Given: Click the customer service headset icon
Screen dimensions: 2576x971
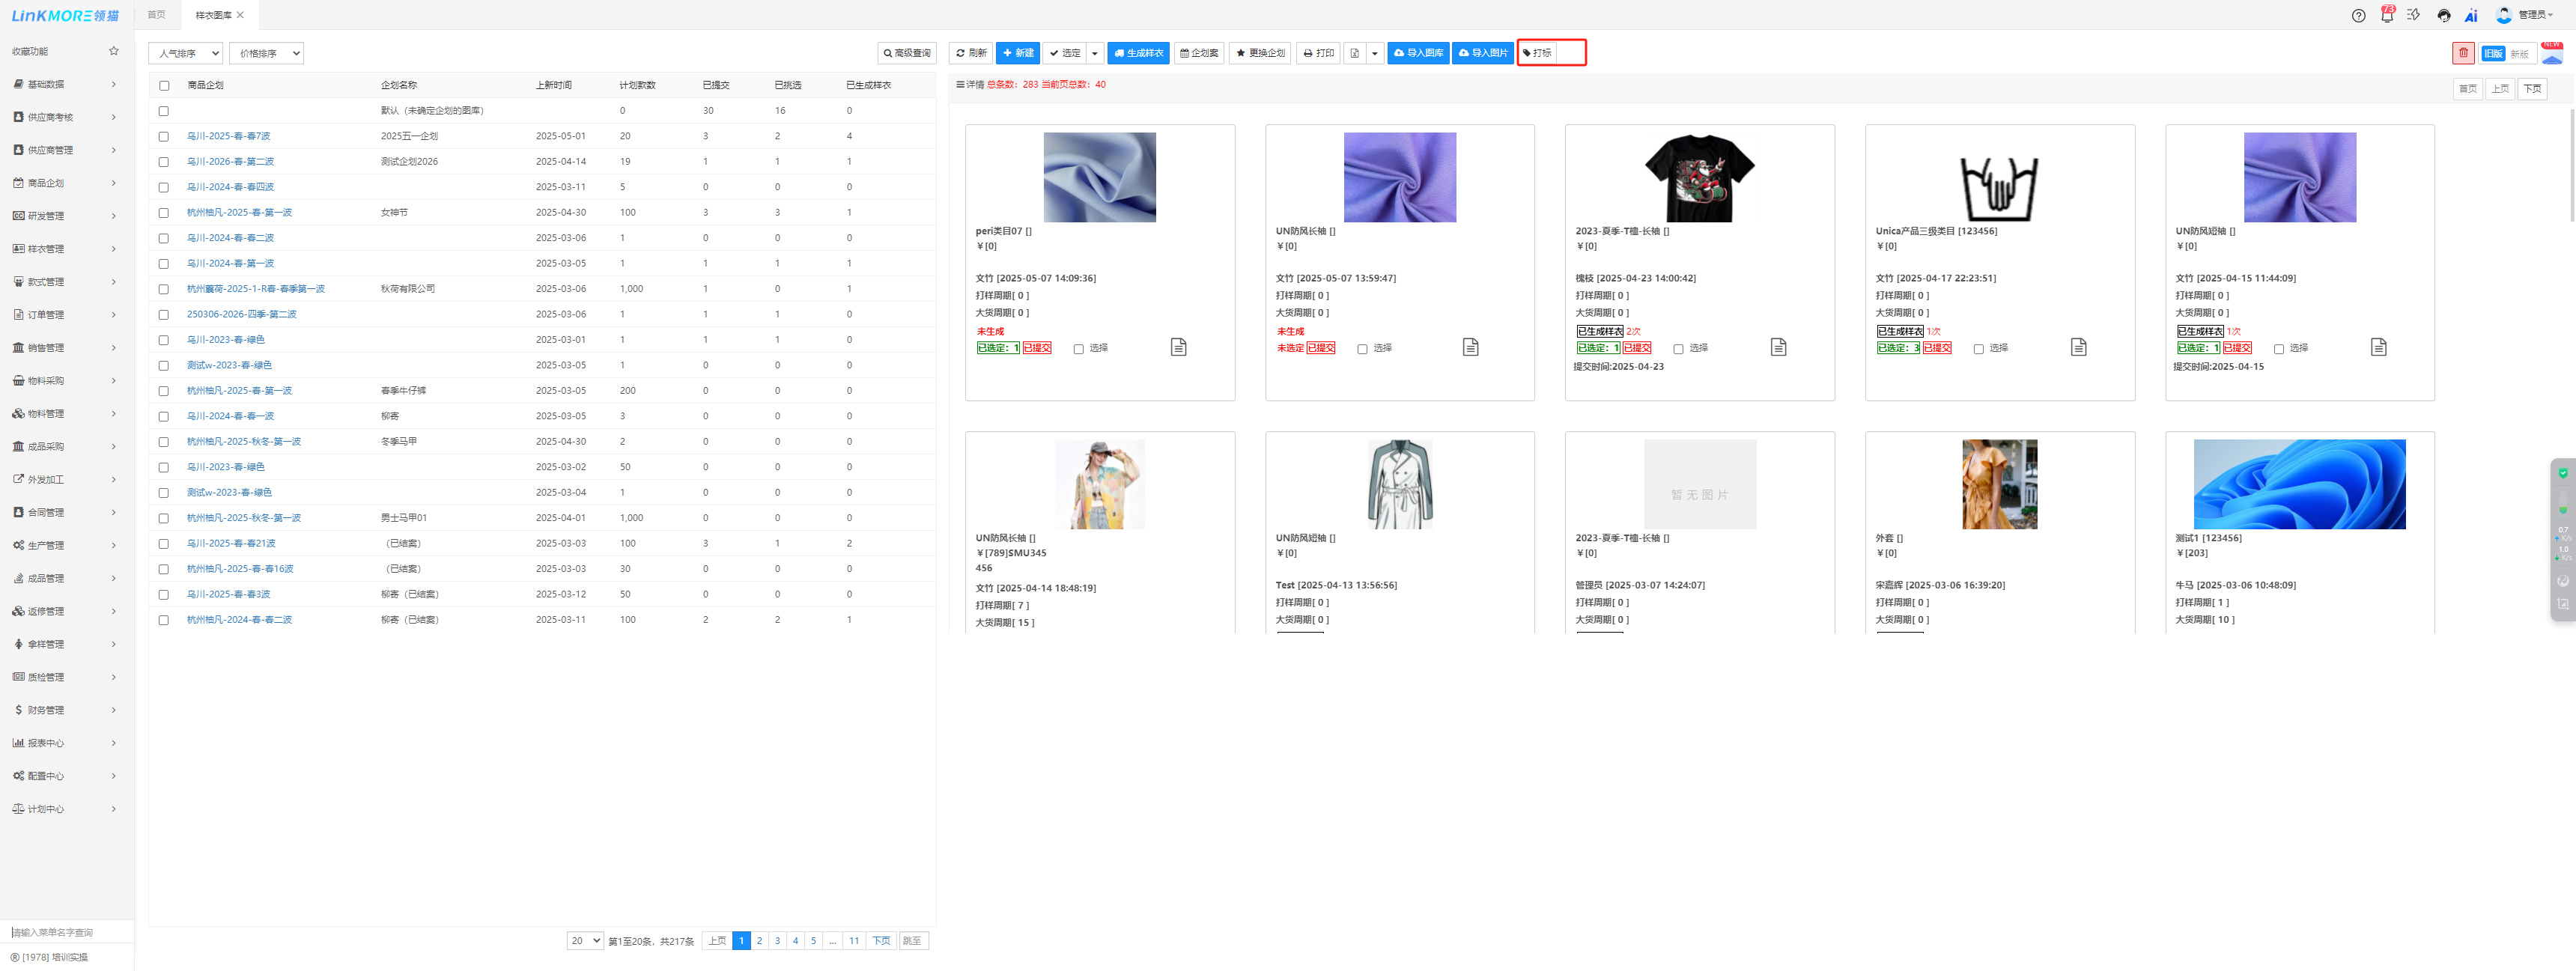Looking at the screenshot, I should [x=2444, y=15].
